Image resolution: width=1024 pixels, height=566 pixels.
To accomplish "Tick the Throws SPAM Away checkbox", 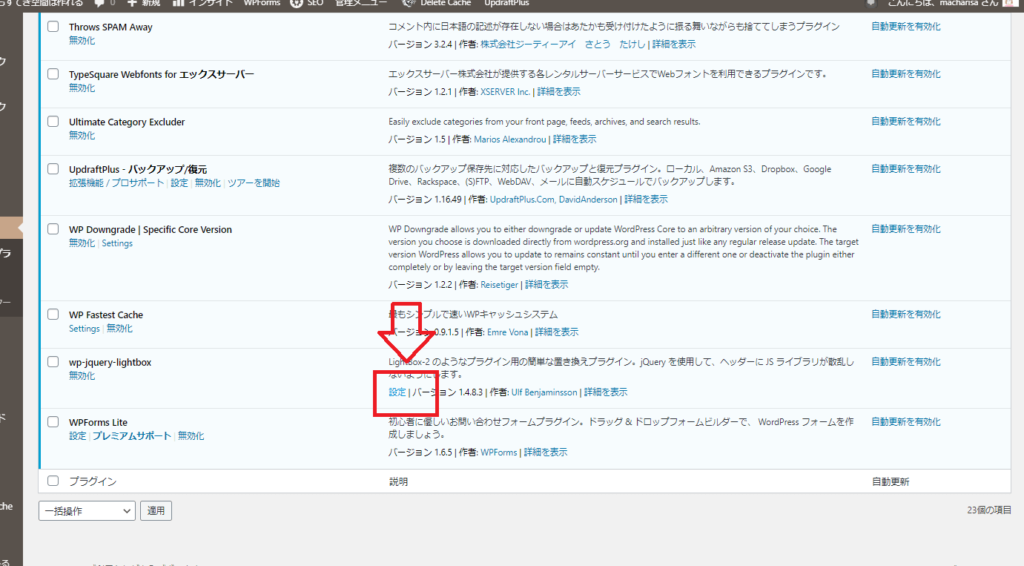I will pyautogui.click(x=54, y=27).
